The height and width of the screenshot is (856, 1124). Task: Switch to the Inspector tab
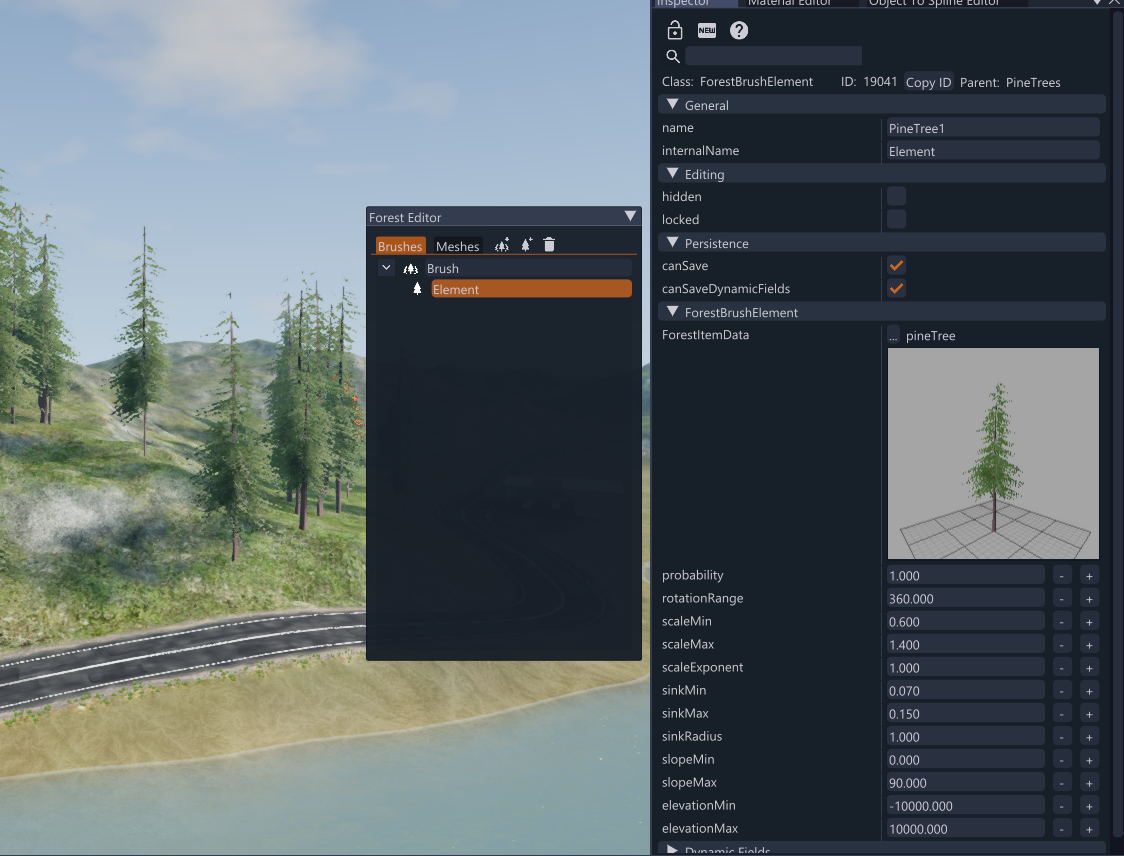694,3
